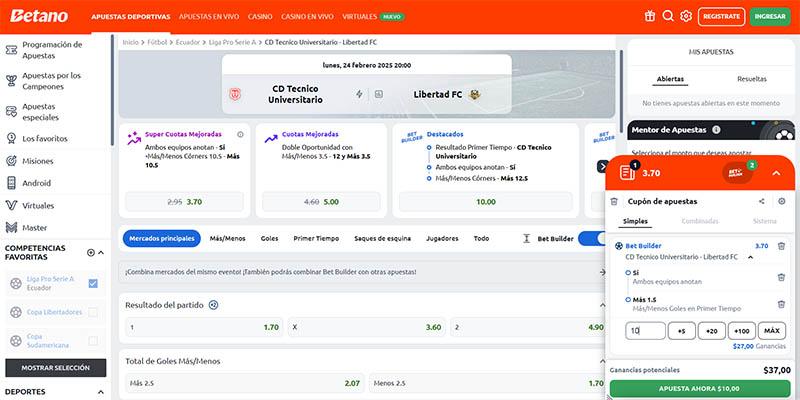Select Mercados principales tab
This screenshot has width=800, height=400.
162,238
